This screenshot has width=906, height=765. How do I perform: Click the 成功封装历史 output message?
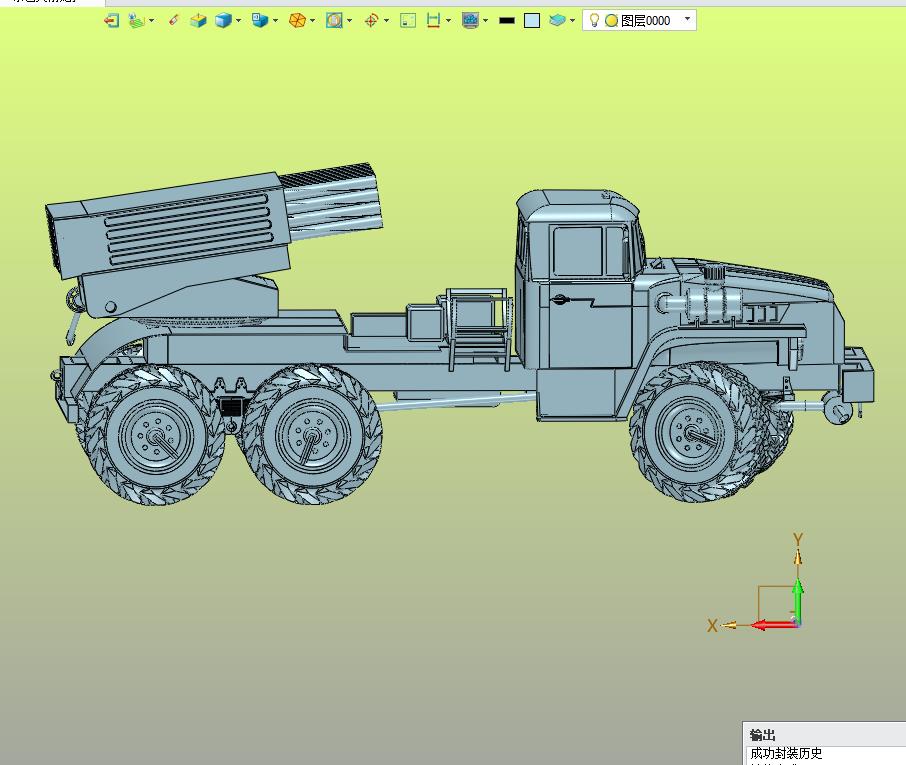pos(786,753)
